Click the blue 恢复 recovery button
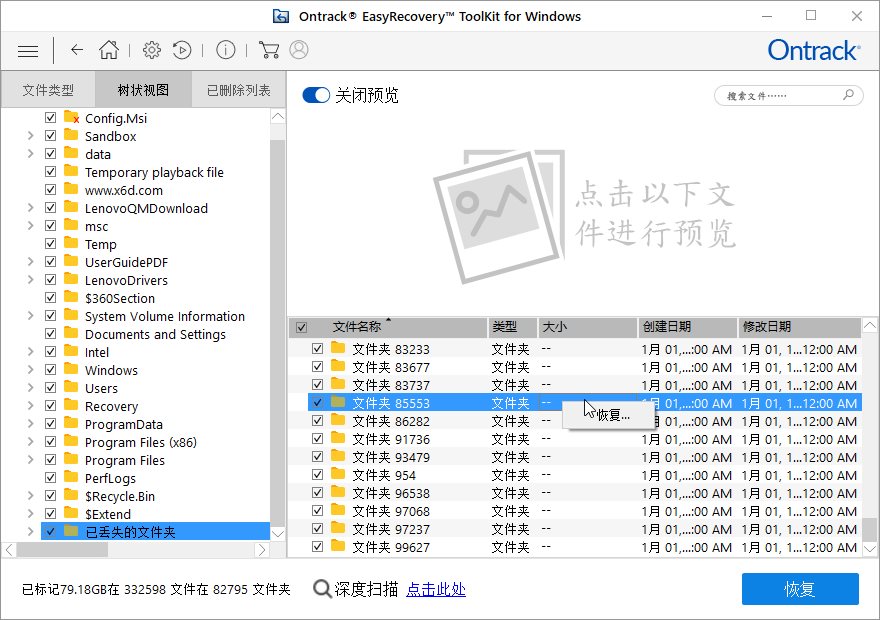The width and height of the screenshot is (880, 620). click(x=800, y=588)
